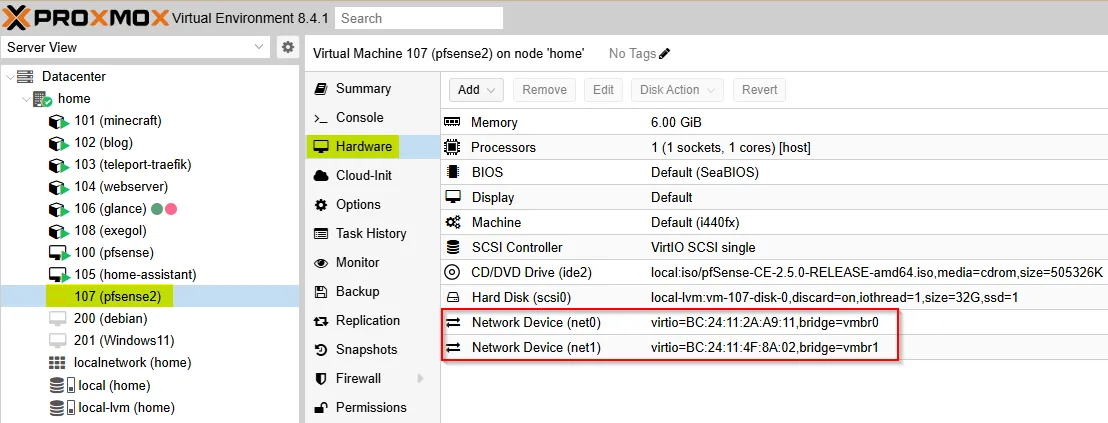Click the Machine gears icon

[453, 222]
